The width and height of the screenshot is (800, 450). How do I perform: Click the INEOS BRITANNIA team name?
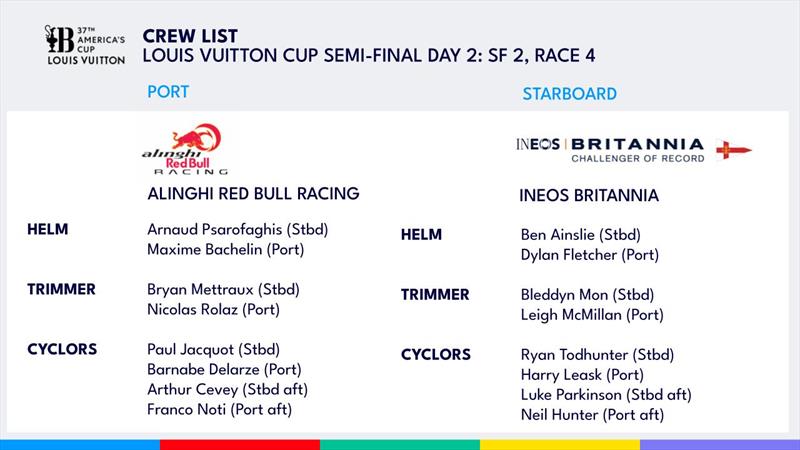pos(589,195)
